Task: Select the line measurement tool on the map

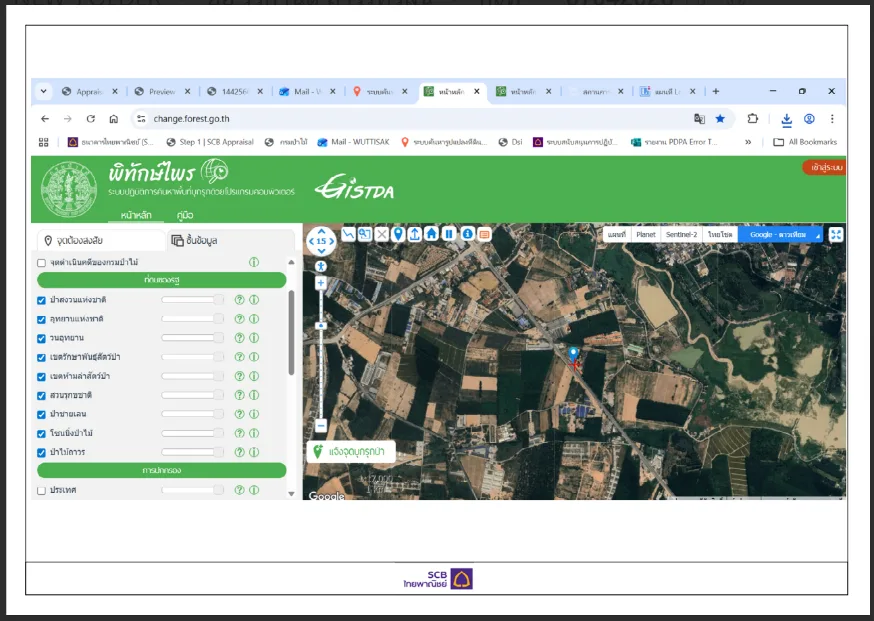Action: (x=348, y=234)
